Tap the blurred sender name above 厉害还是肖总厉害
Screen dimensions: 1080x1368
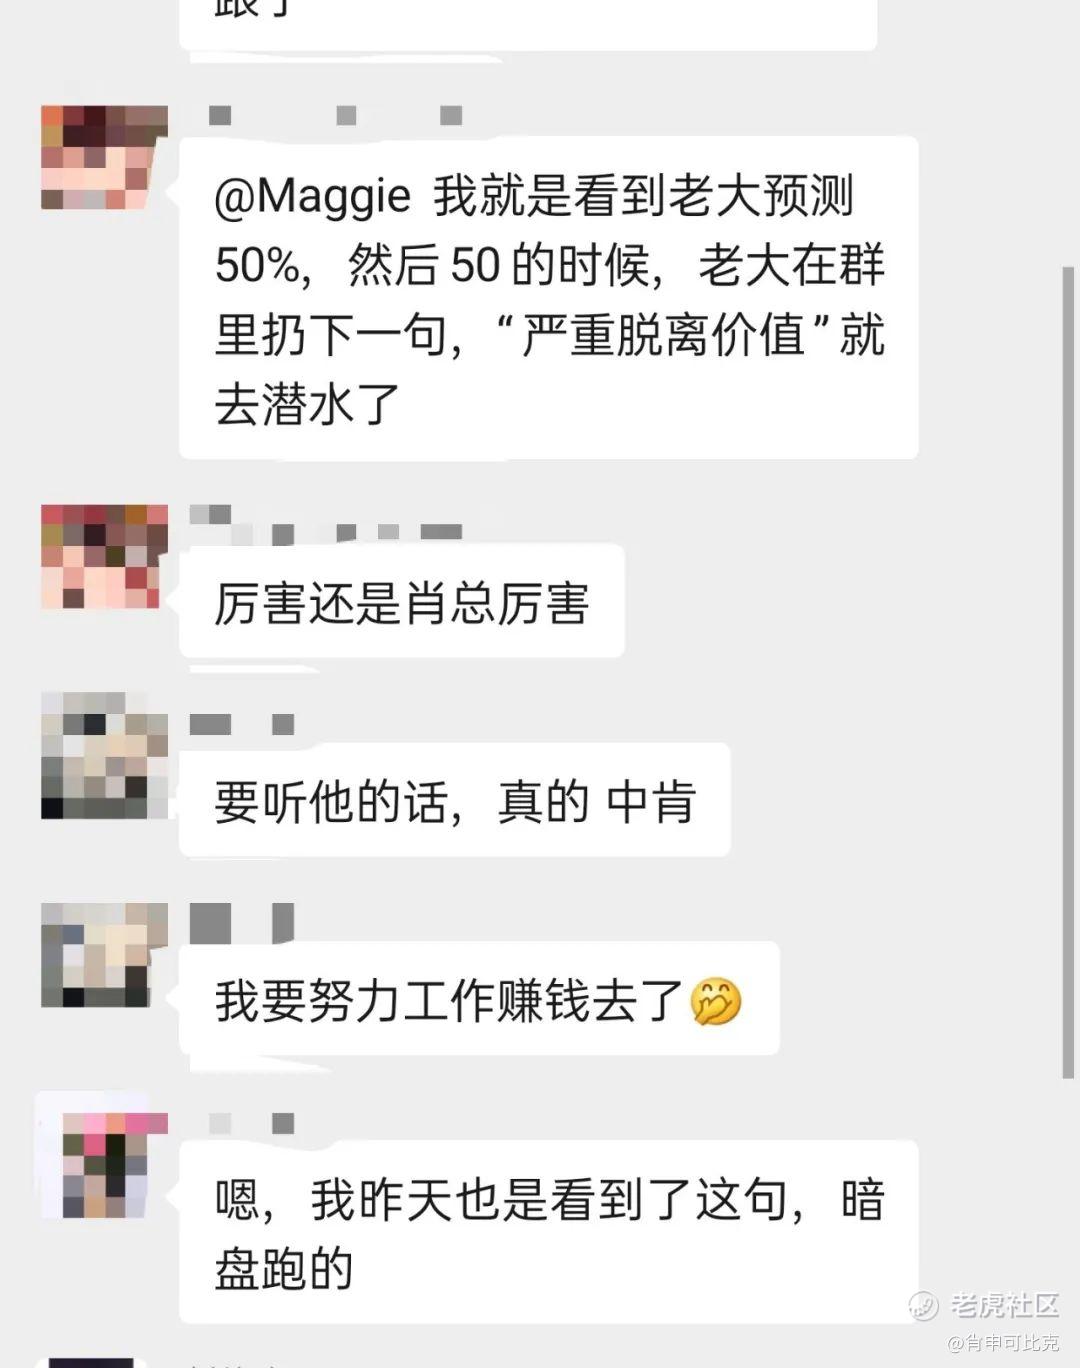click(326, 525)
